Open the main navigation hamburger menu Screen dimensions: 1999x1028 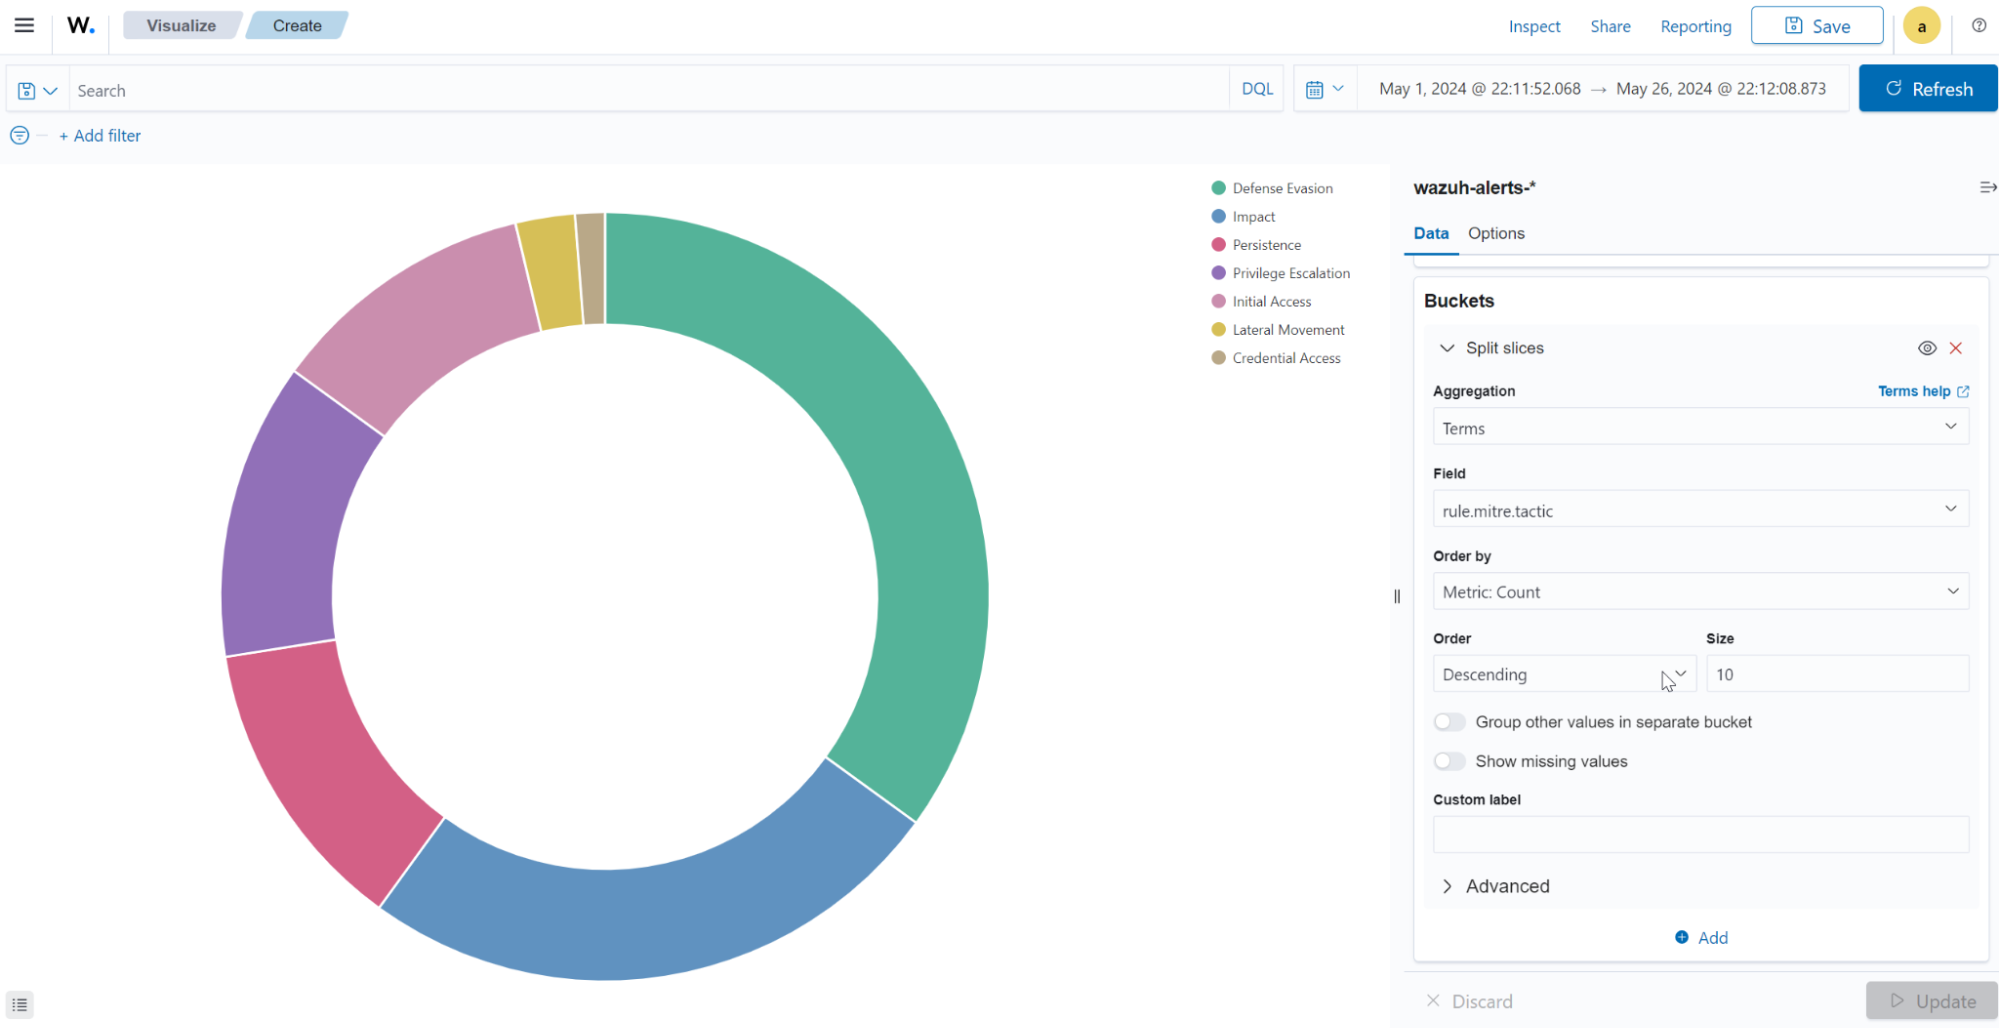[24, 25]
